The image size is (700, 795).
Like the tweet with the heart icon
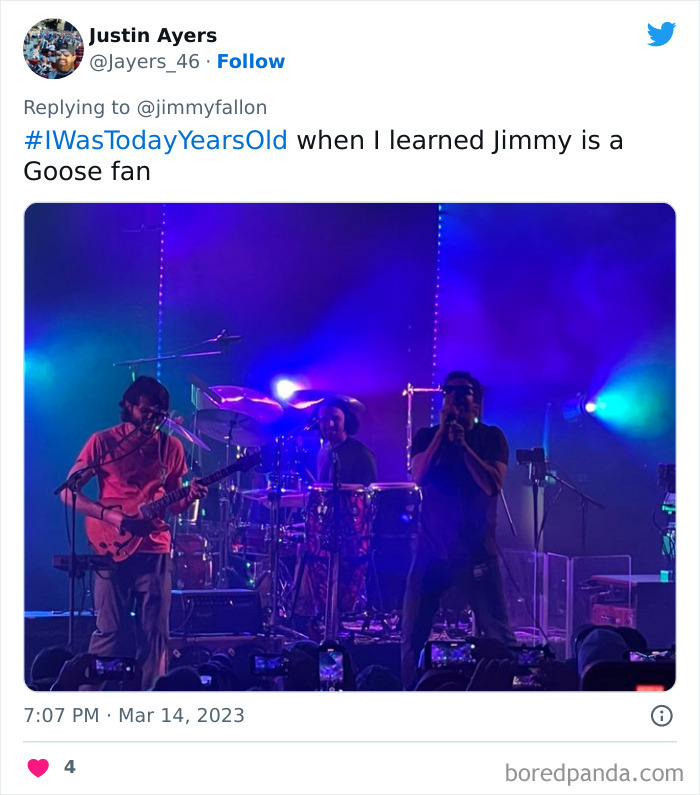[38, 767]
